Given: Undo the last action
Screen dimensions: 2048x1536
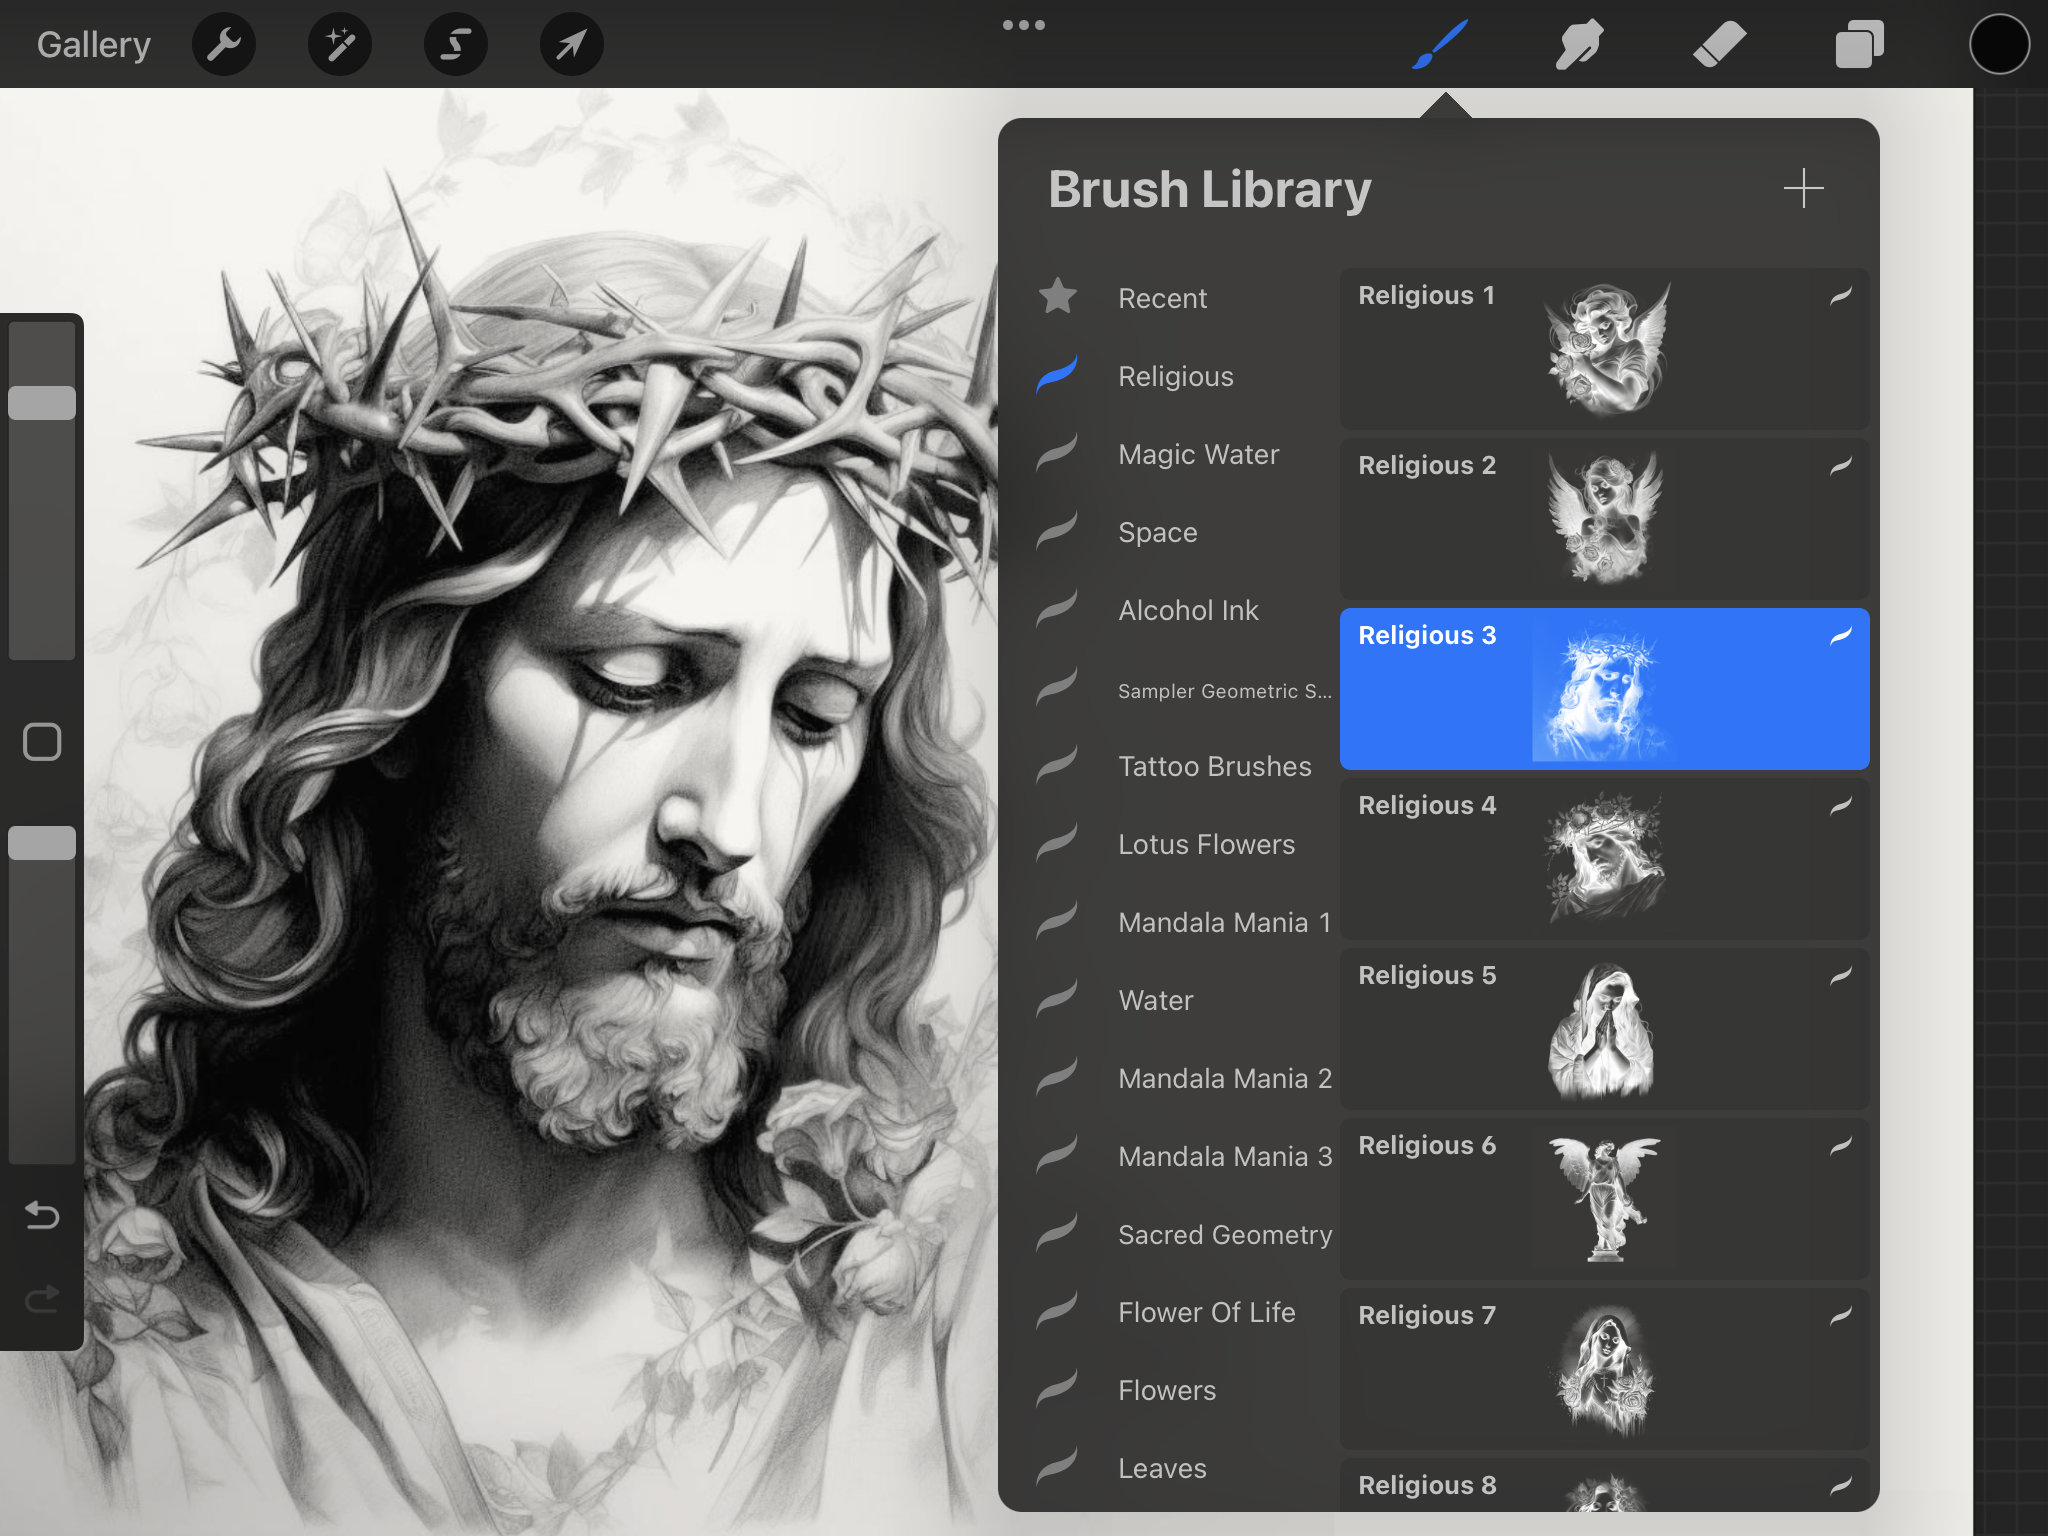Looking at the screenshot, I should coord(42,1215).
